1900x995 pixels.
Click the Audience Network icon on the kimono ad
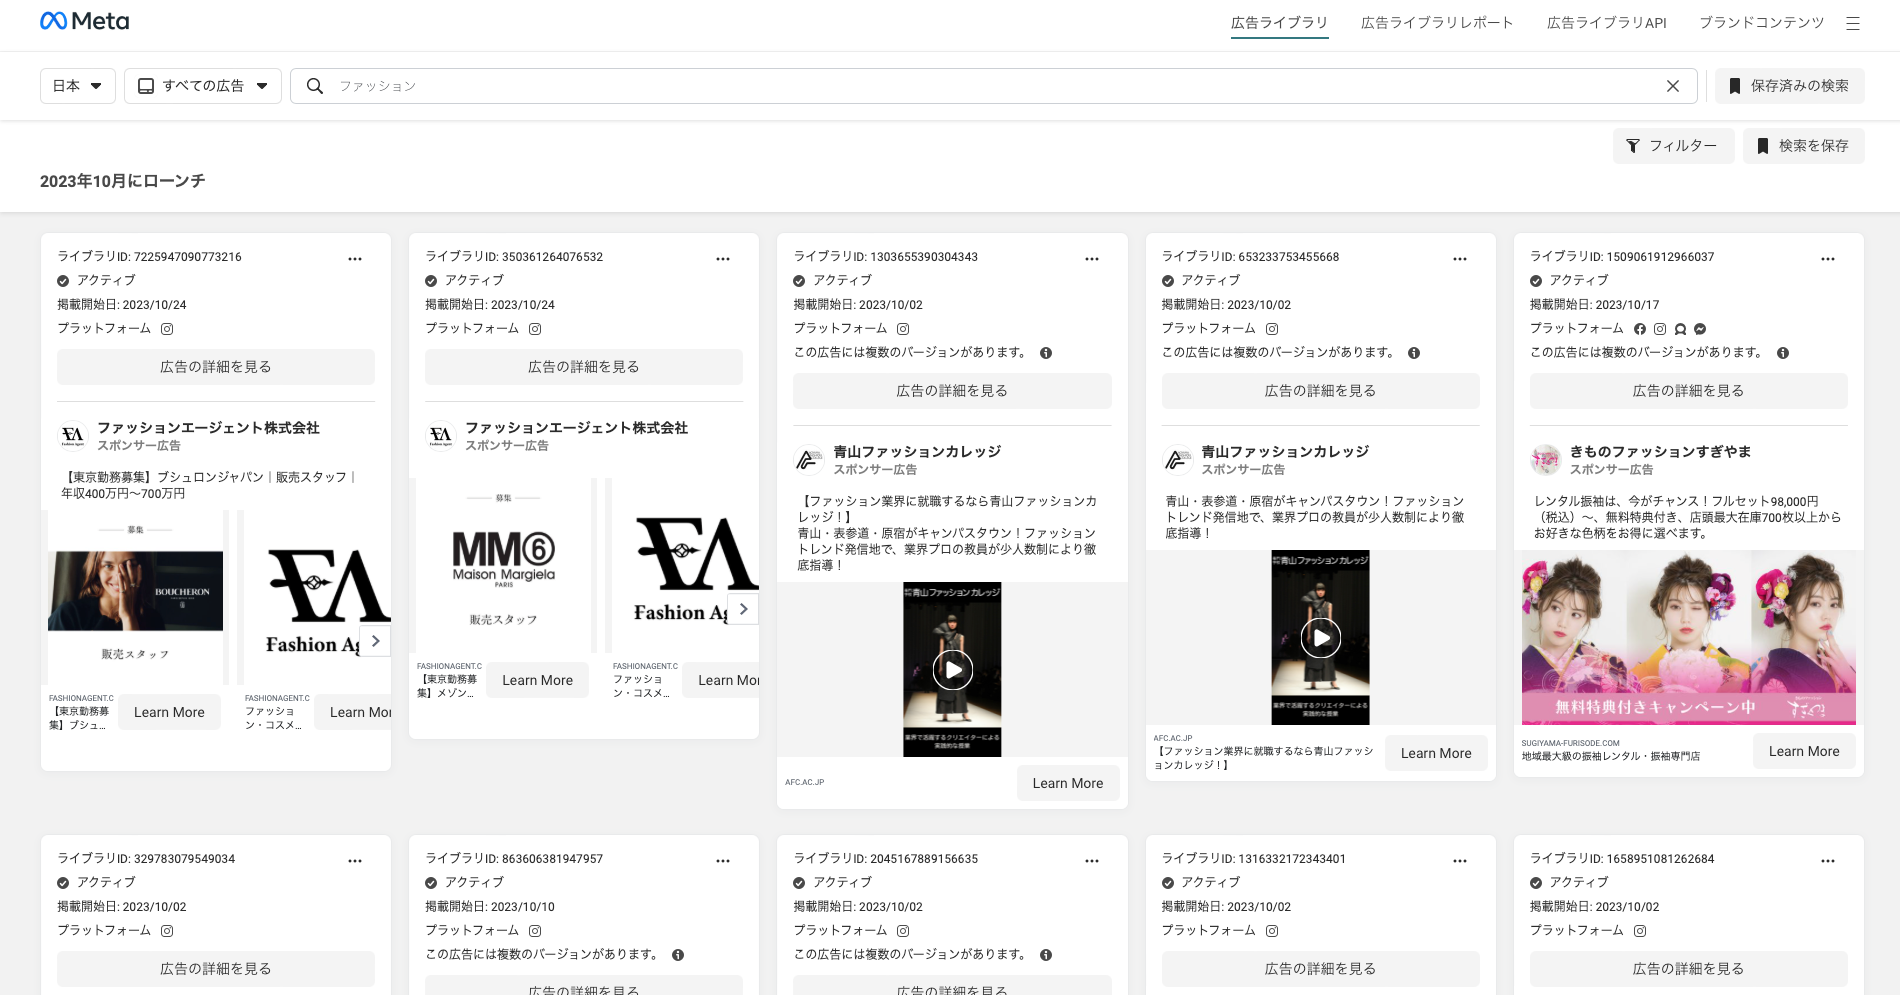pyautogui.click(x=1679, y=328)
